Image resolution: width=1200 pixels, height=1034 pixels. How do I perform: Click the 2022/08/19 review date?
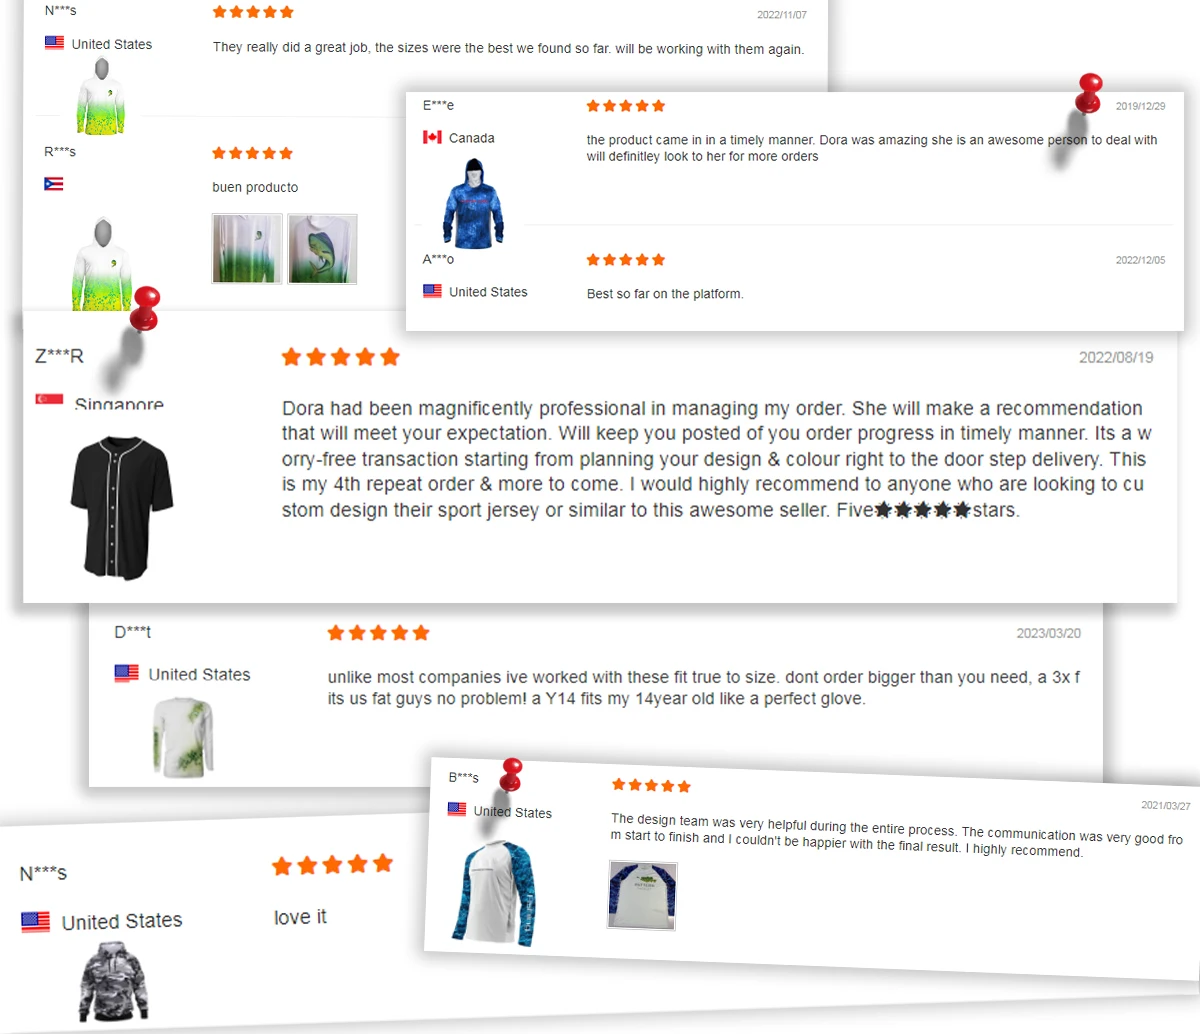point(1116,357)
